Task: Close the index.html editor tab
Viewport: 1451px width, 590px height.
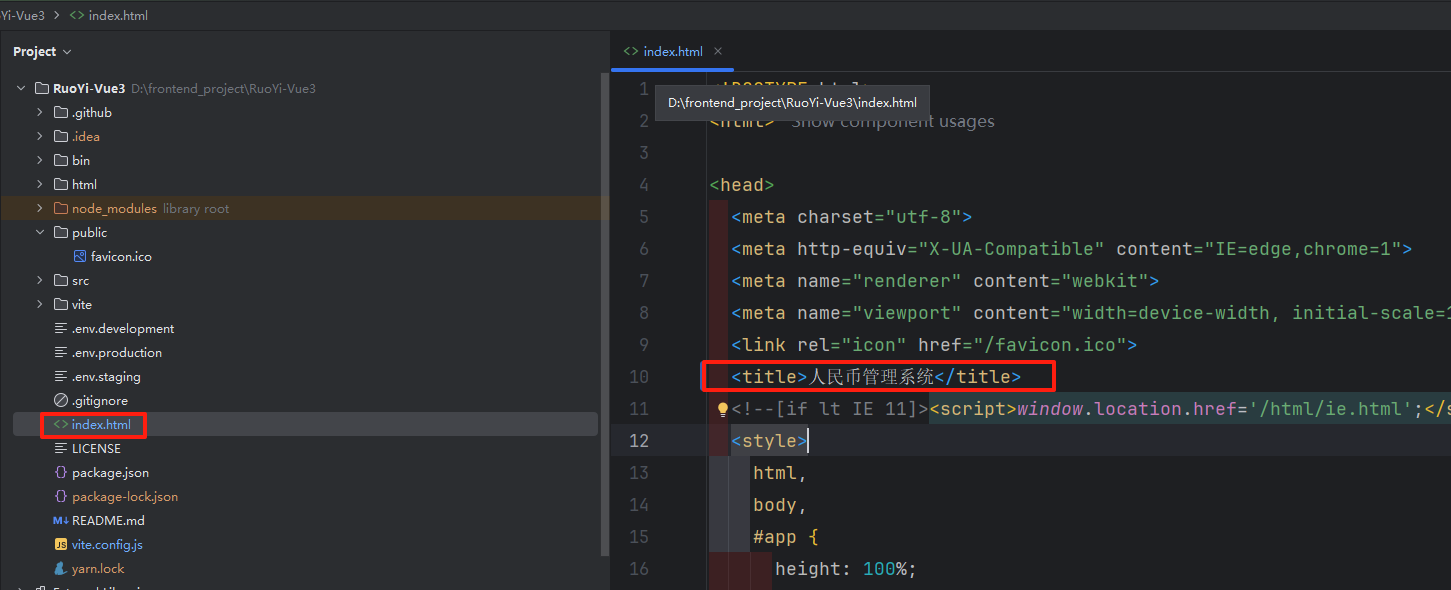Action: pos(718,51)
